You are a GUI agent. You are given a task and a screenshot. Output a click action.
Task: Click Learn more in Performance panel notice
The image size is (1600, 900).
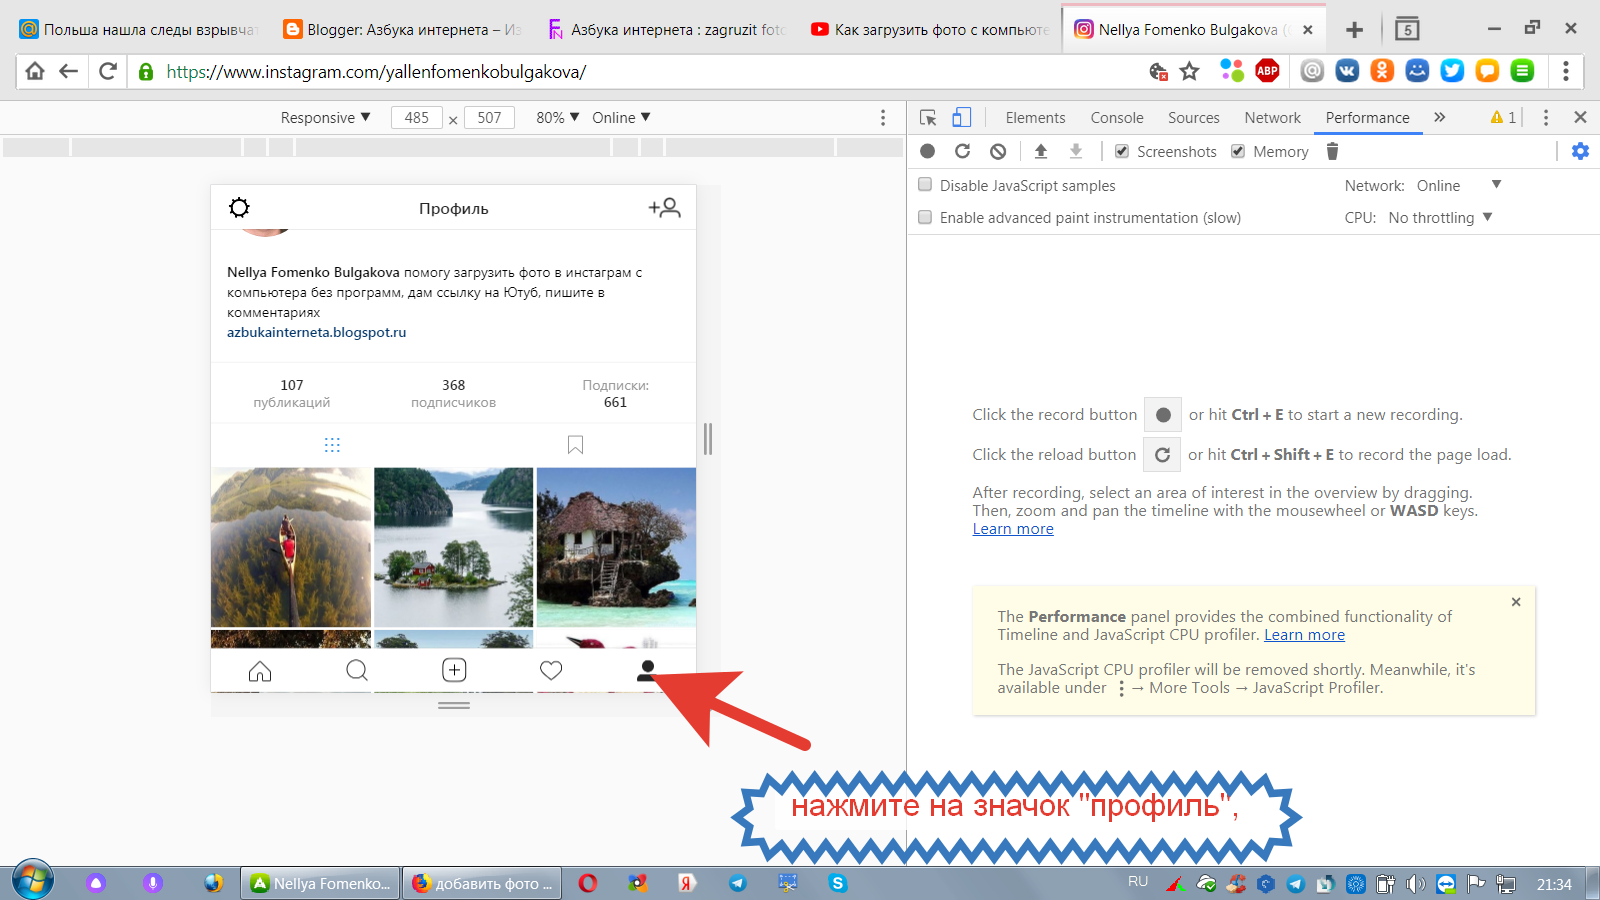[1304, 635]
